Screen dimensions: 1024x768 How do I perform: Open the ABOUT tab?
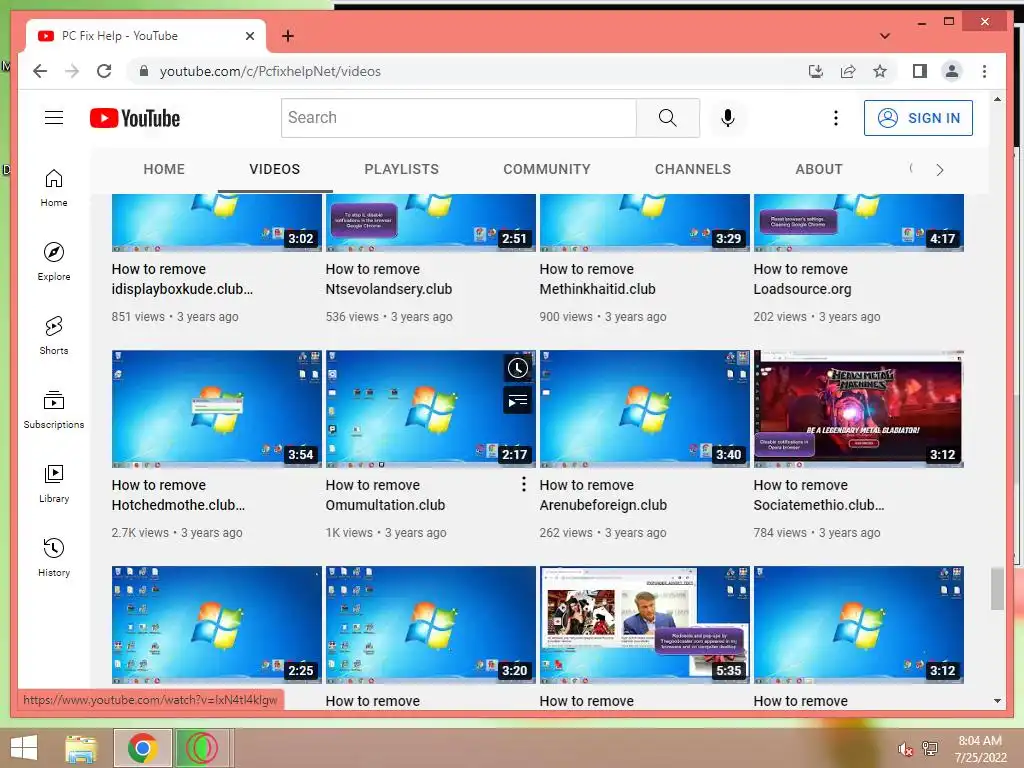pos(819,169)
